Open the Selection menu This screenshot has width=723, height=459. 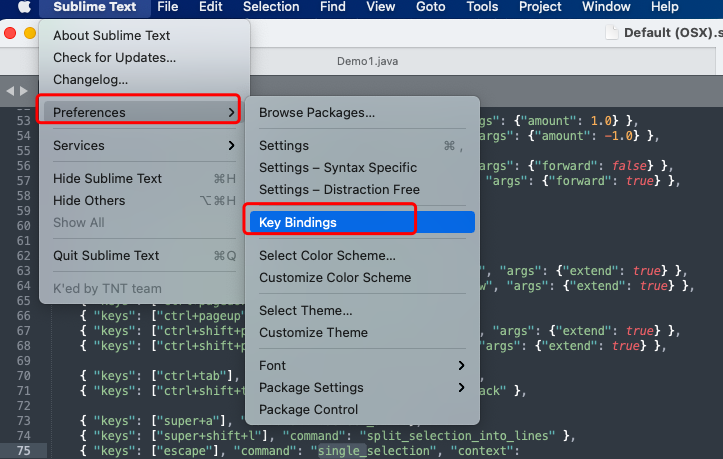pos(271,7)
